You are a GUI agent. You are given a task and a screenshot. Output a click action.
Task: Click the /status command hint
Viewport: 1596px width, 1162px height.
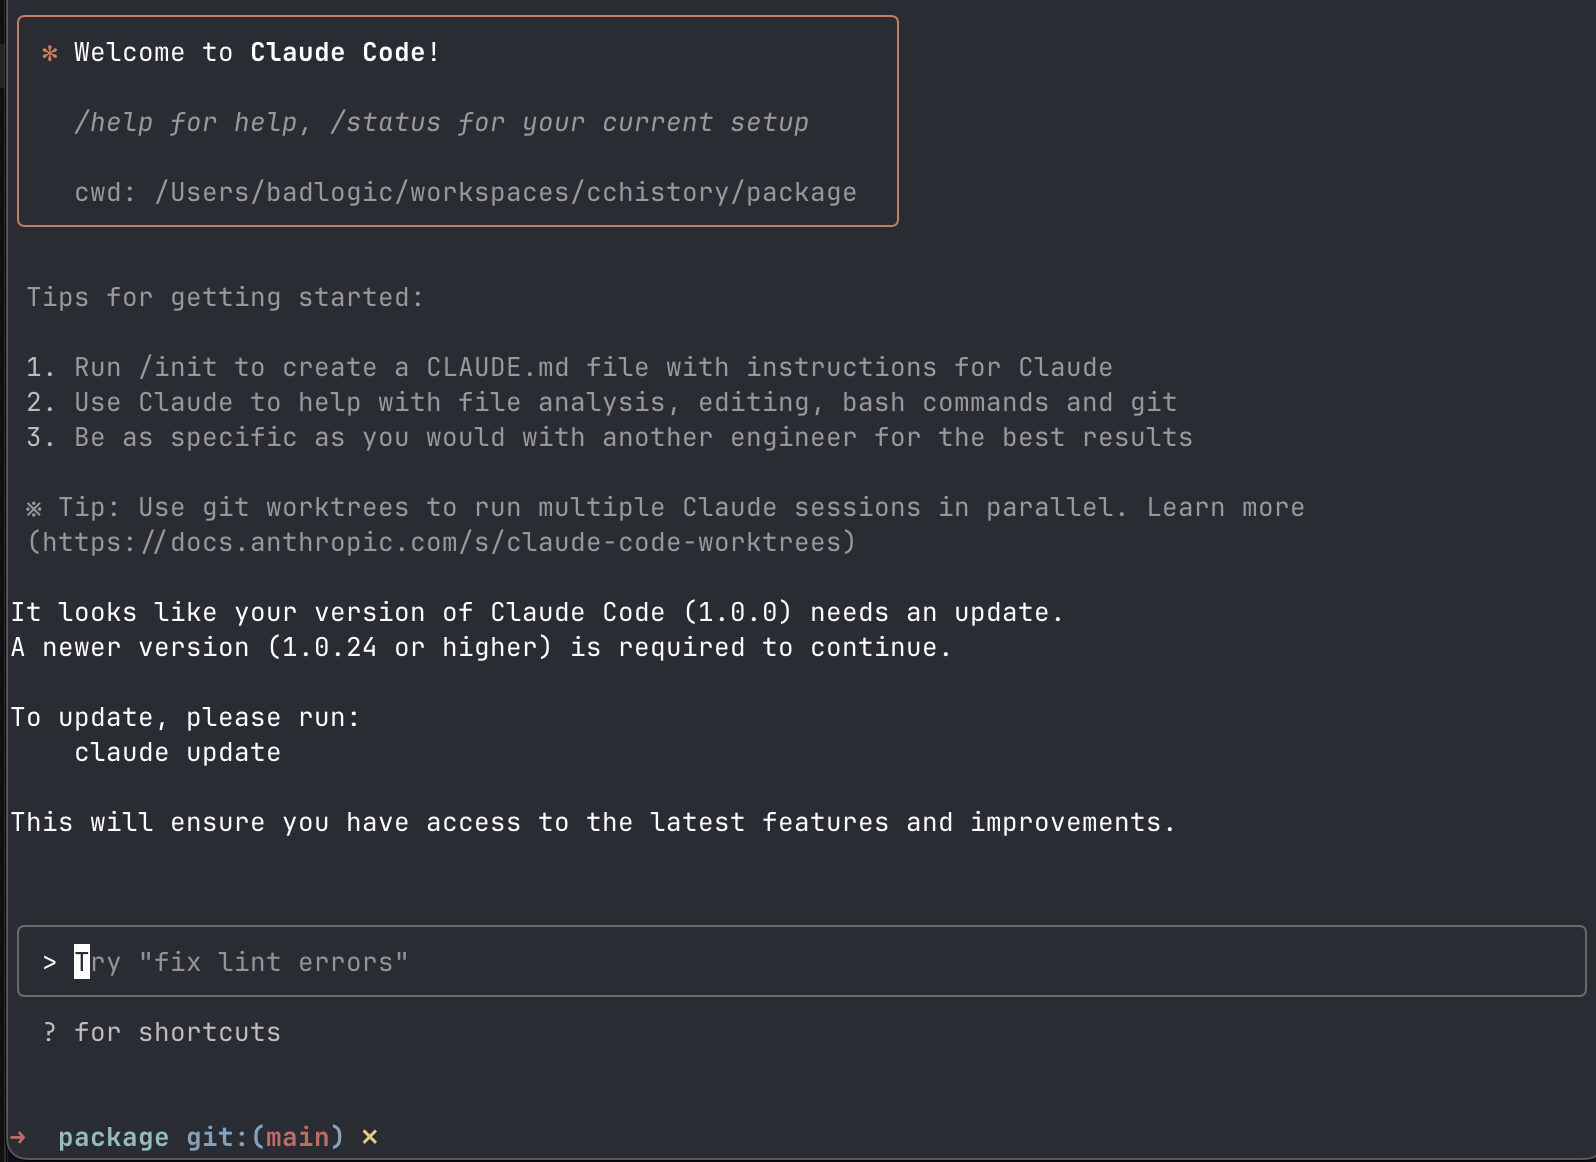click(386, 123)
